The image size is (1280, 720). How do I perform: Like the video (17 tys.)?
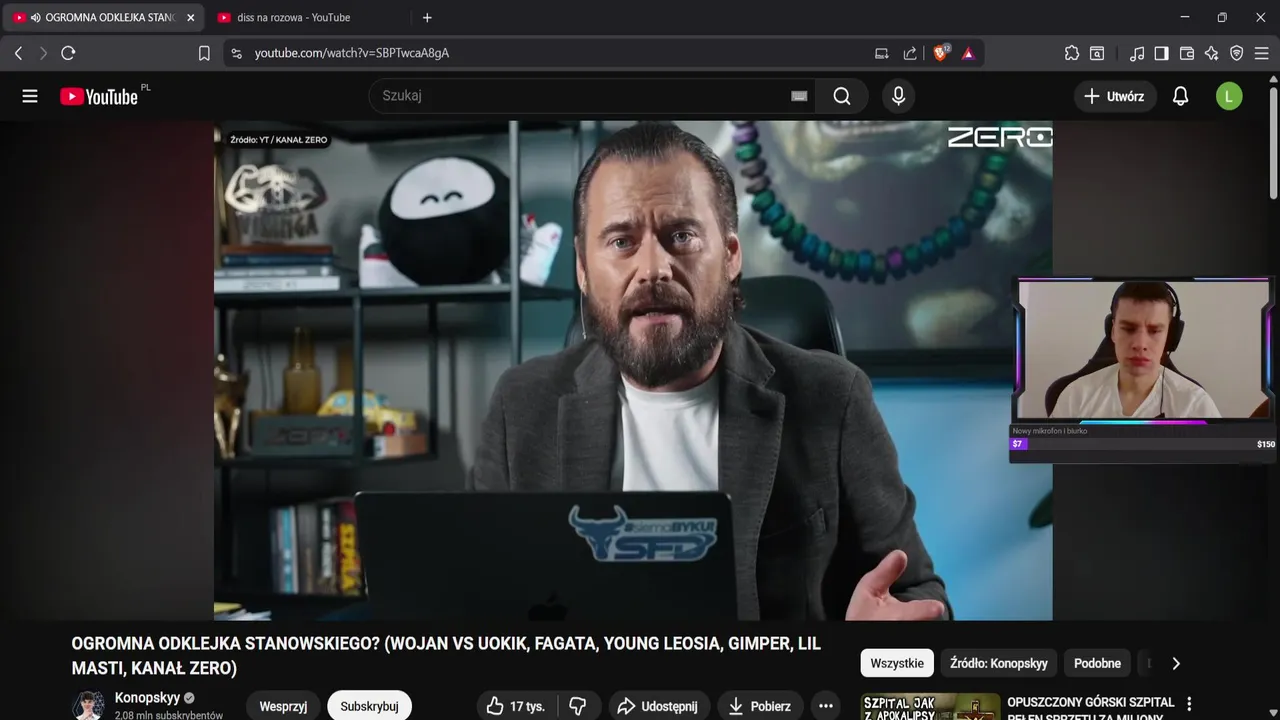point(515,706)
